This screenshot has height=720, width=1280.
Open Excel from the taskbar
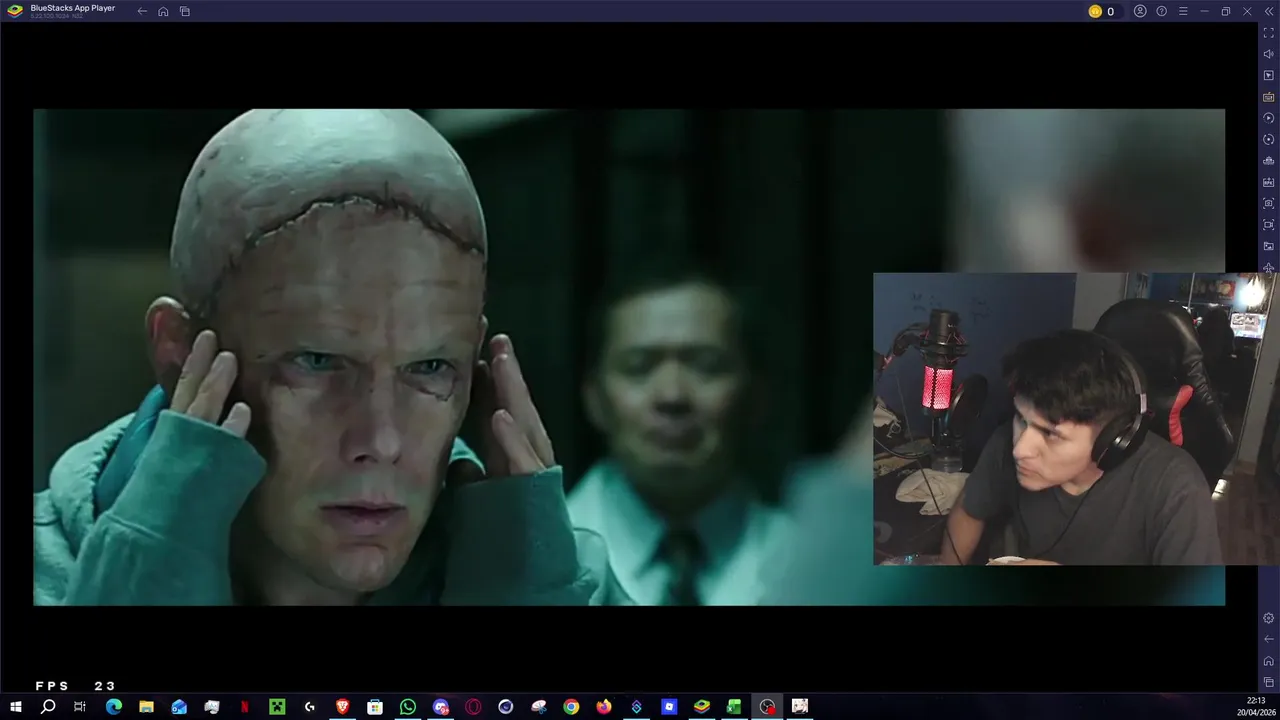click(x=734, y=707)
